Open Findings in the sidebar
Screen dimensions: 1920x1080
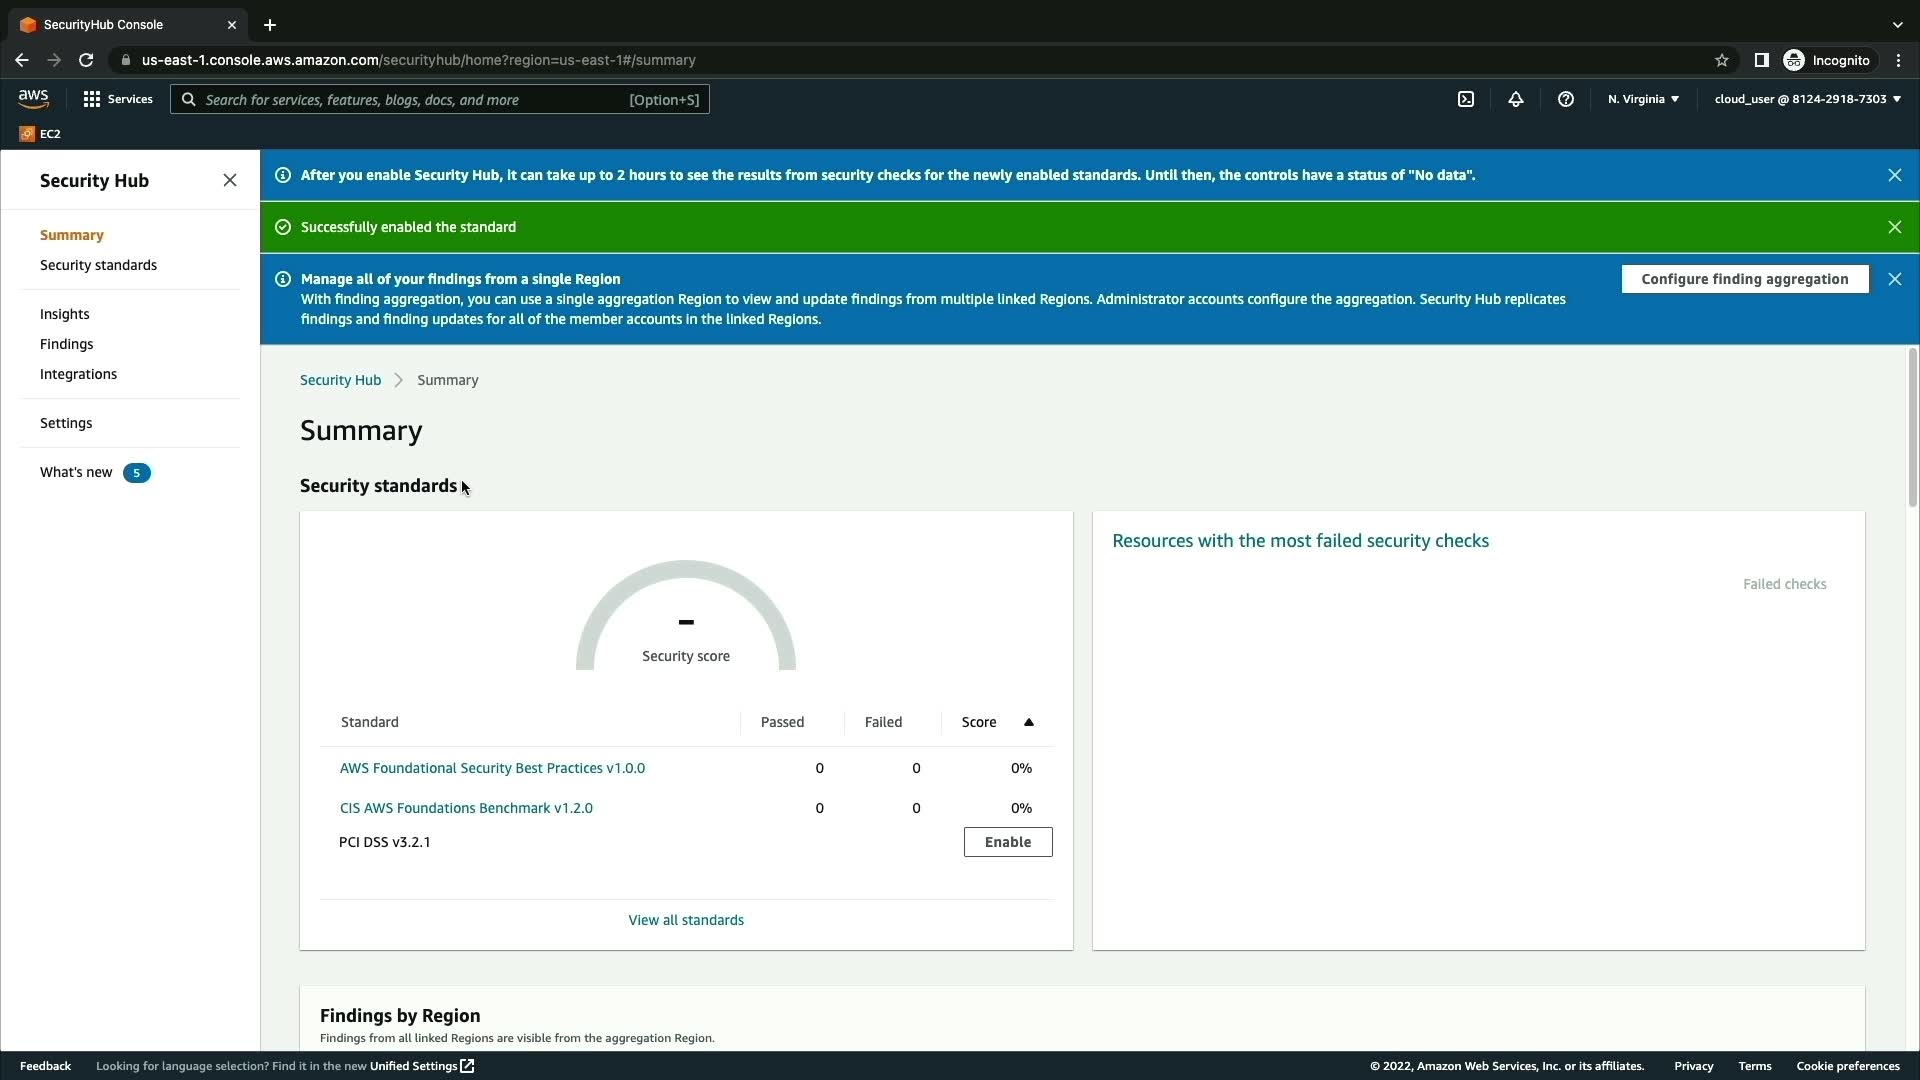(x=66, y=344)
